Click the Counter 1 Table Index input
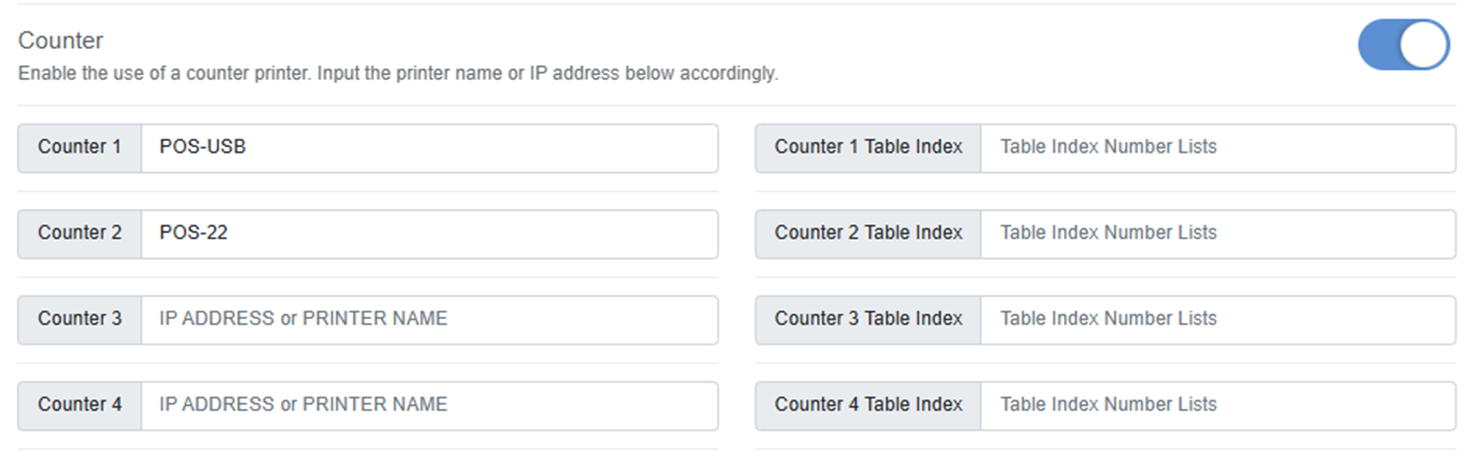Image resolution: width=1477 pixels, height=456 pixels. coord(1218,148)
